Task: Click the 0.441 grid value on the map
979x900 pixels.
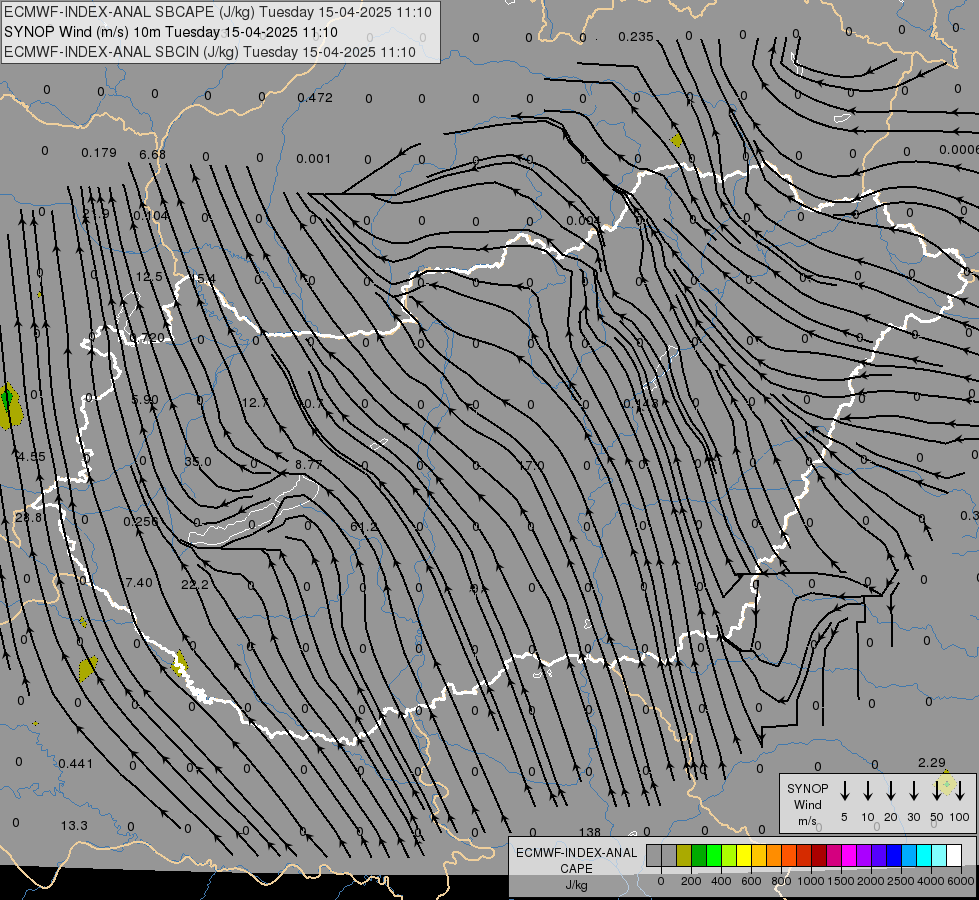Action: (76, 763)
